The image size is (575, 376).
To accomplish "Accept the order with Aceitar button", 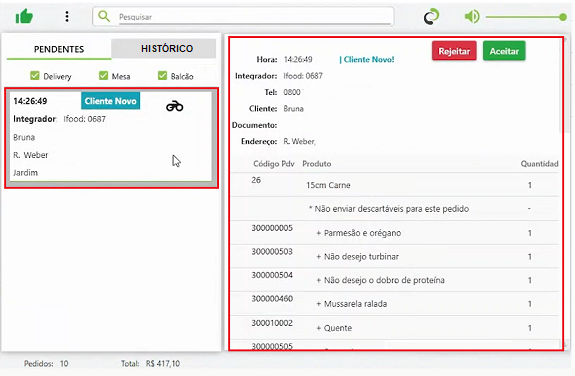I will coord(504,51).
